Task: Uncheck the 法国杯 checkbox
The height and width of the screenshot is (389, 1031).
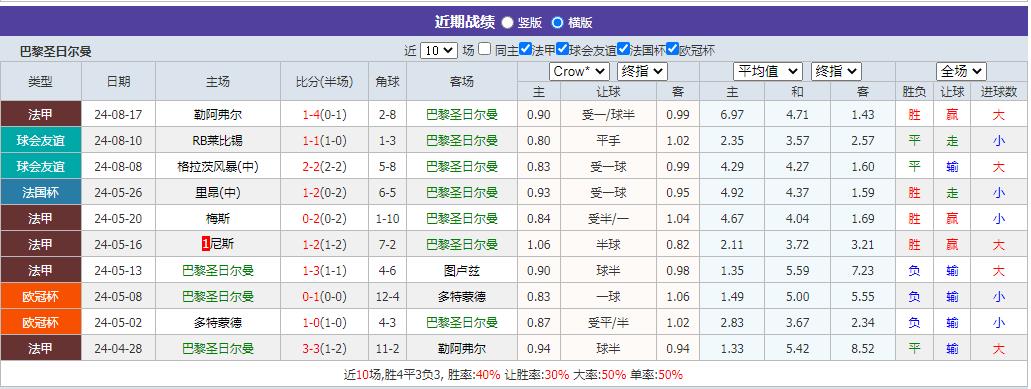Action: pos(623,49)
